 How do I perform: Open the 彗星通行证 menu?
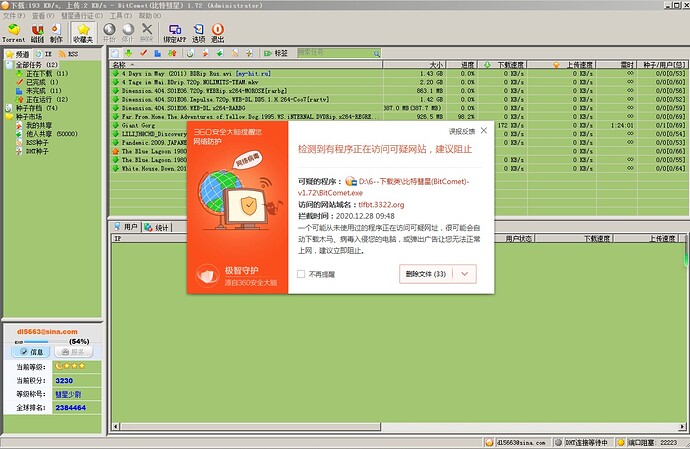[x=82, y=16]
